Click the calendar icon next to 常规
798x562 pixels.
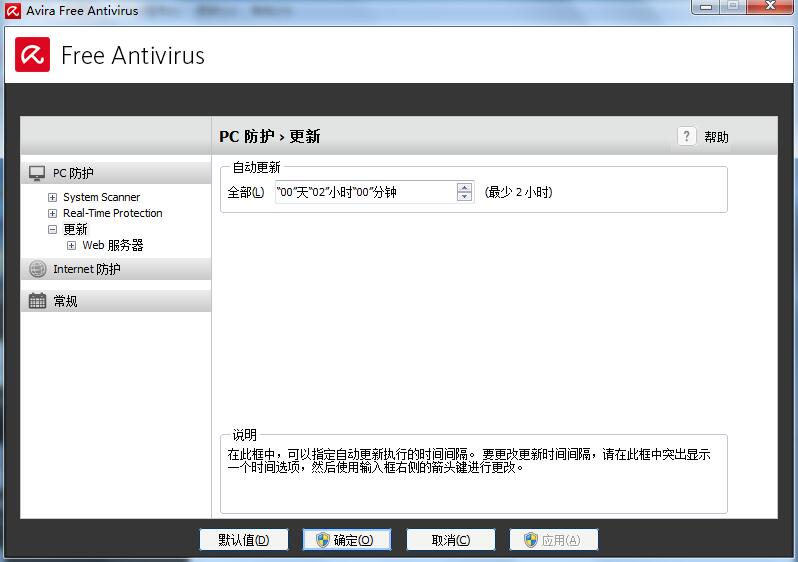(37, 301)
